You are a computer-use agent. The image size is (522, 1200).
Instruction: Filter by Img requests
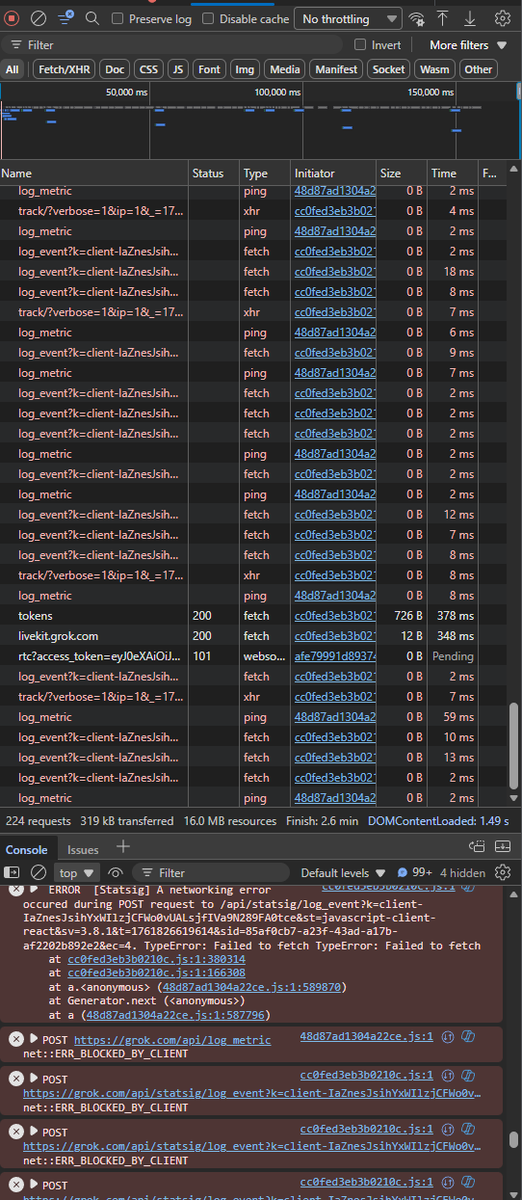pyautogui.click(x=245, y=69)
